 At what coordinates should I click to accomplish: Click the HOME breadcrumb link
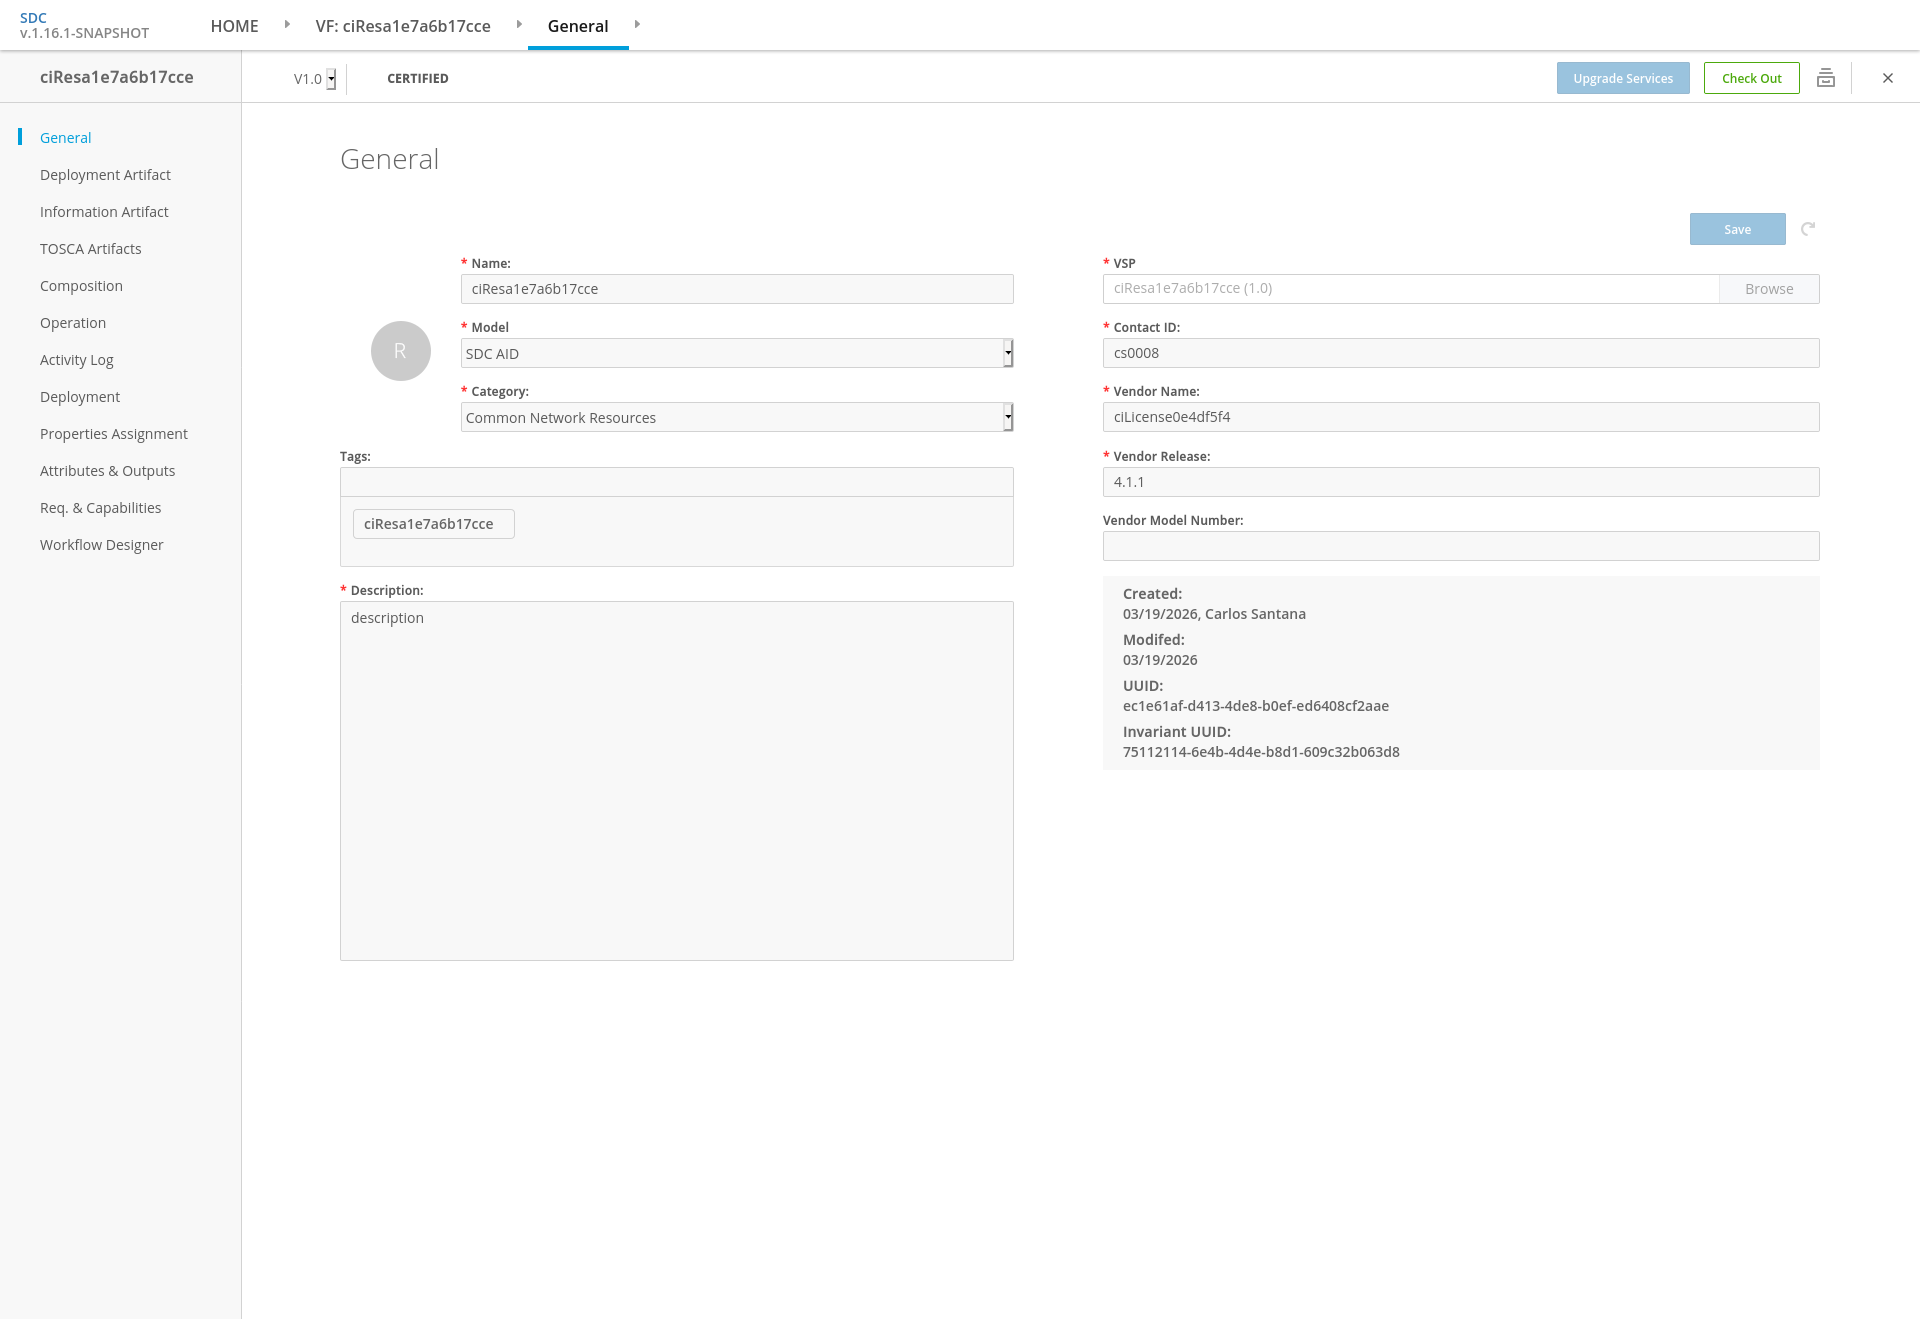tap(234, 26)
